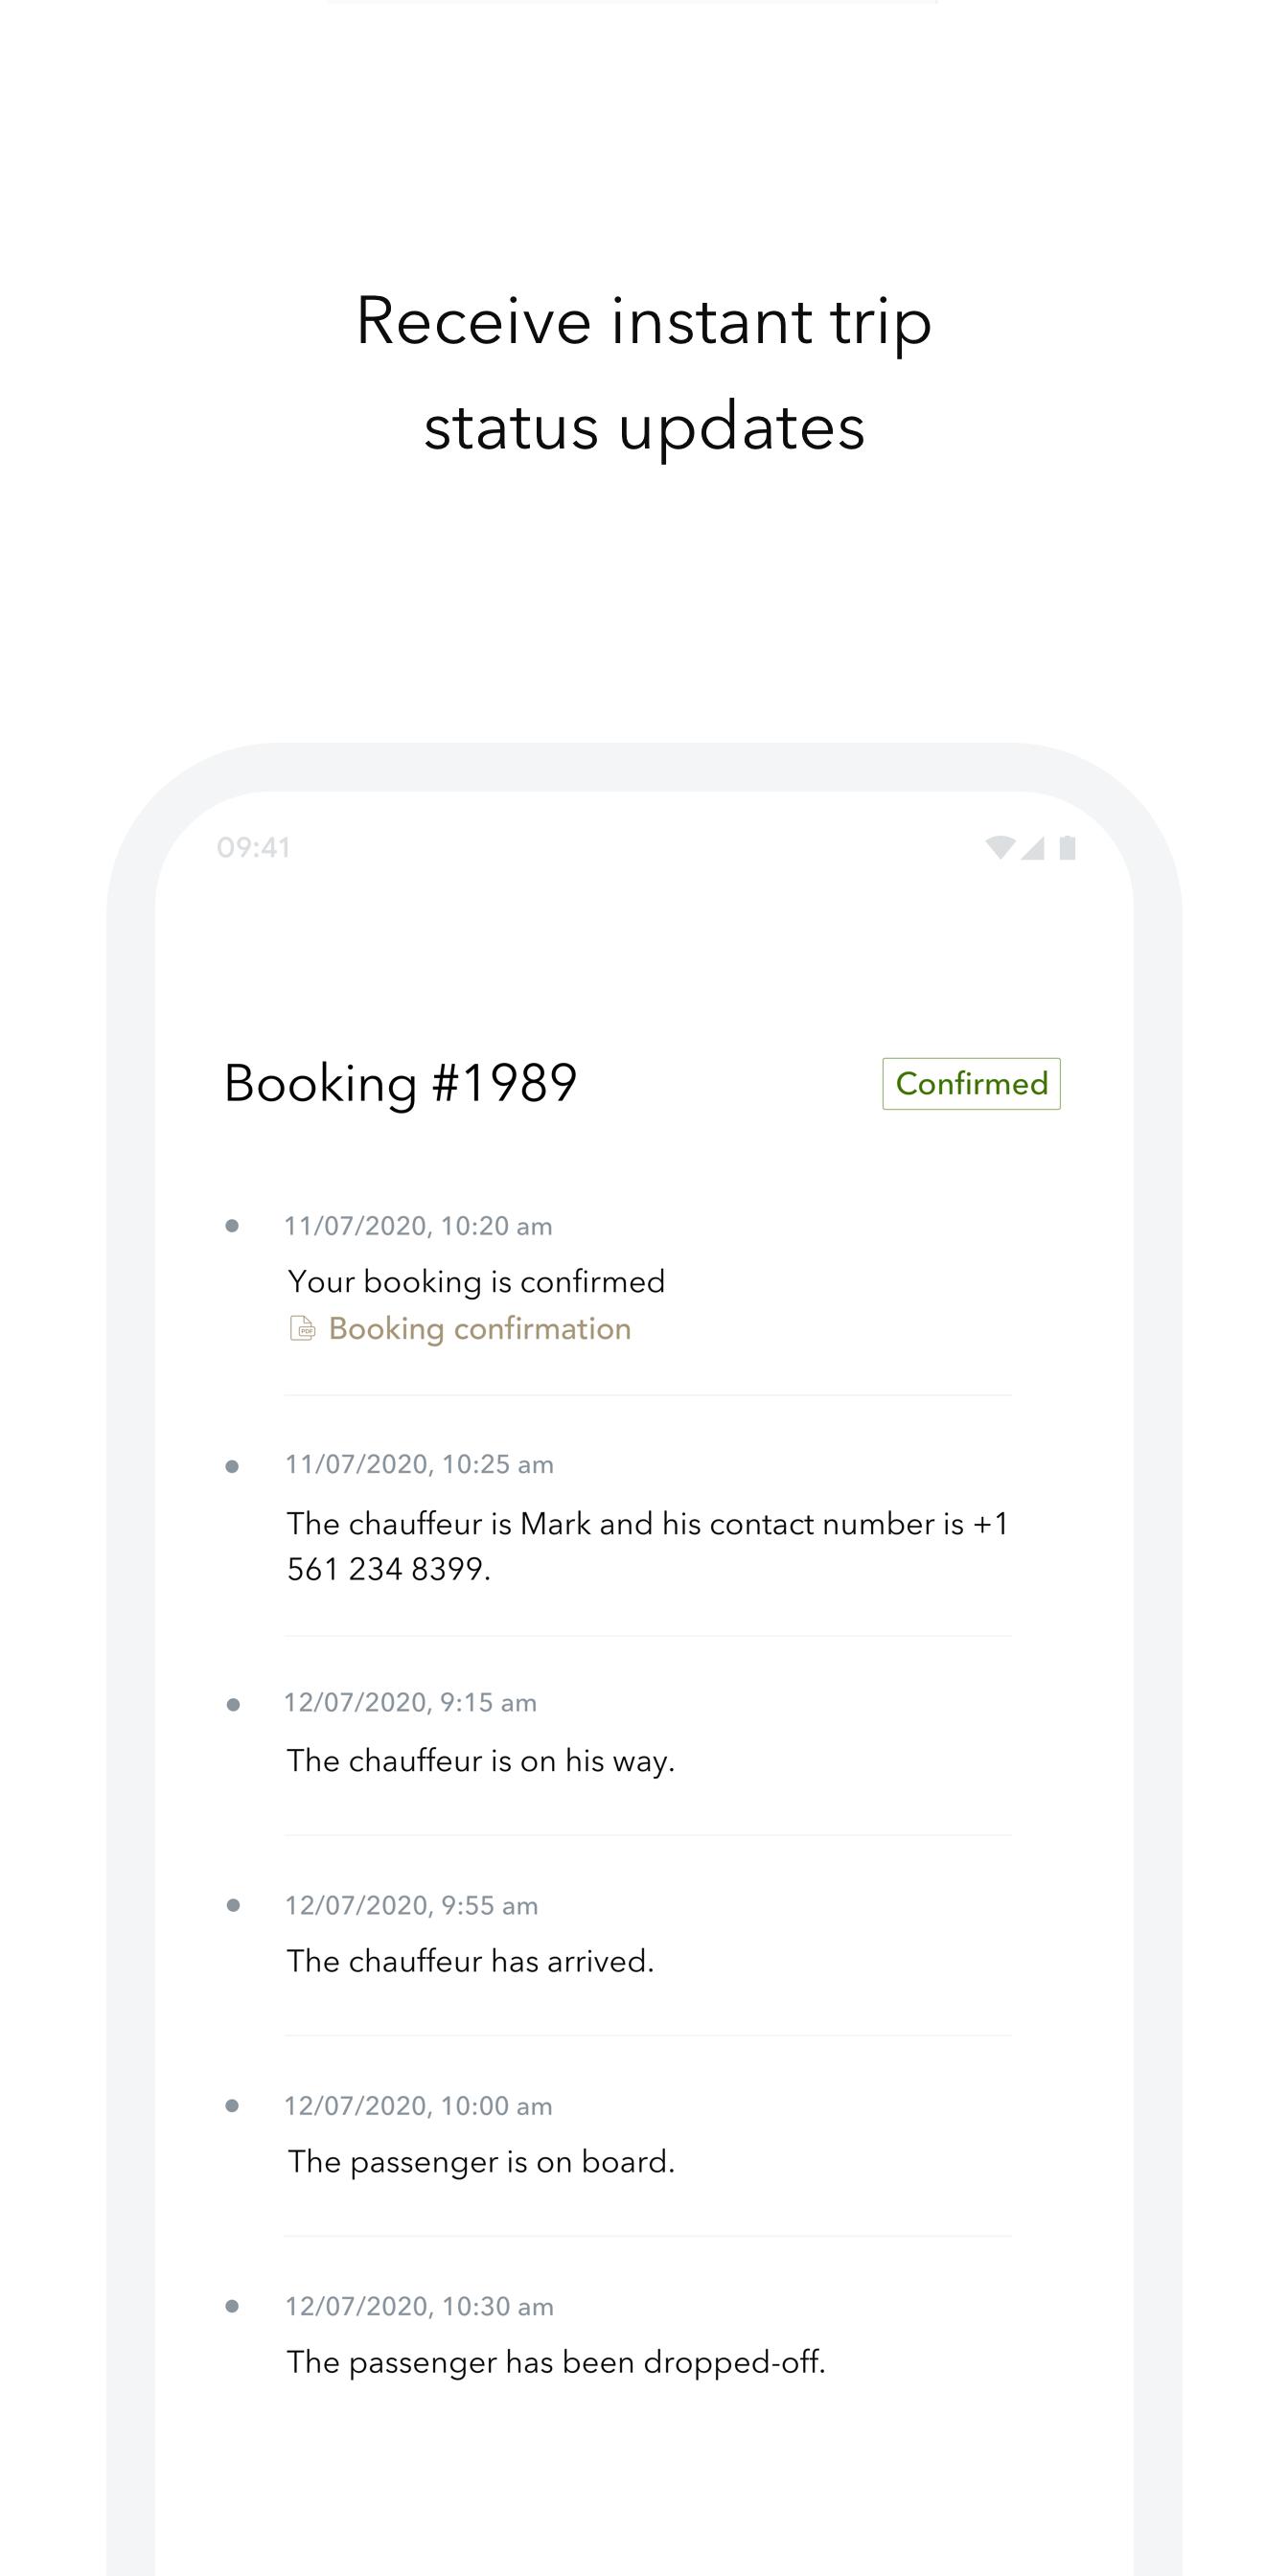The width and height of the screenshot is (1288, 2576).
Task: Select 'Your booking is confirmed' message
Action: point(476,1282)
